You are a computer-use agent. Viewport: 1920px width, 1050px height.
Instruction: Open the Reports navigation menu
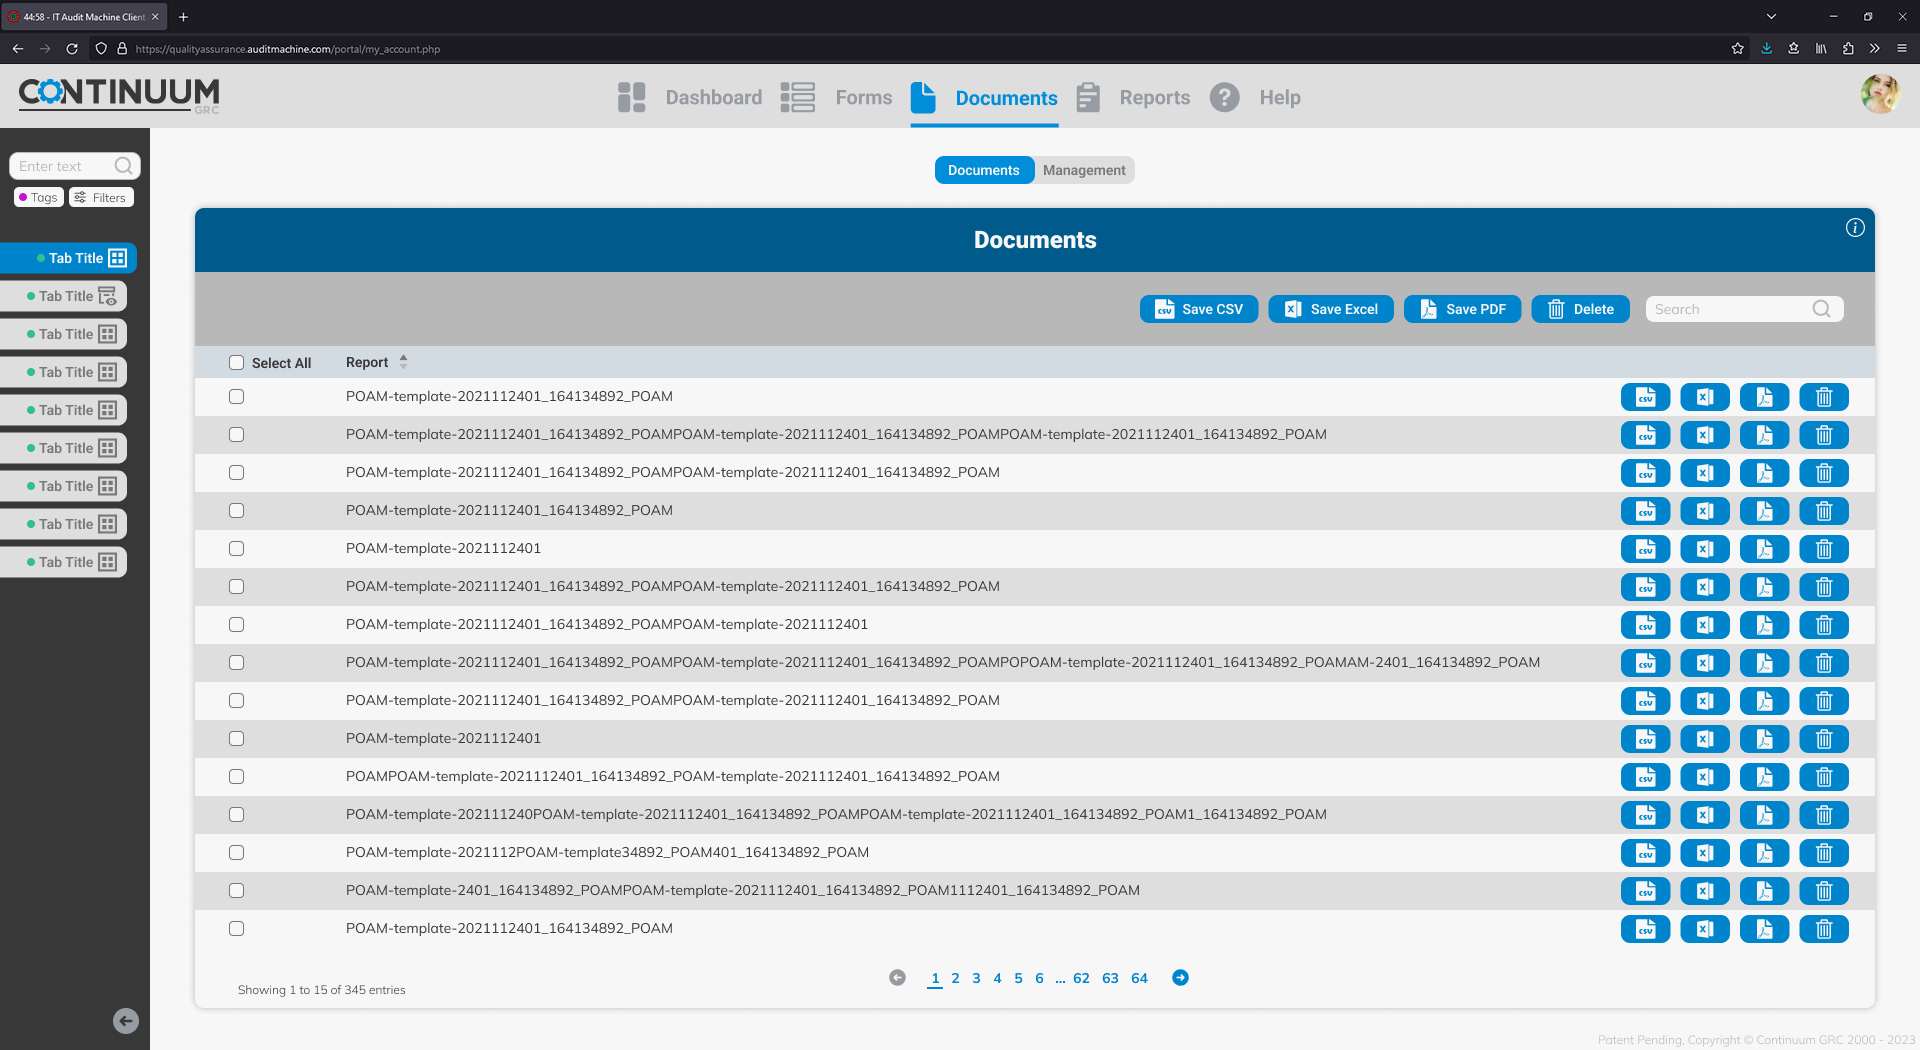pos(1154,97)
